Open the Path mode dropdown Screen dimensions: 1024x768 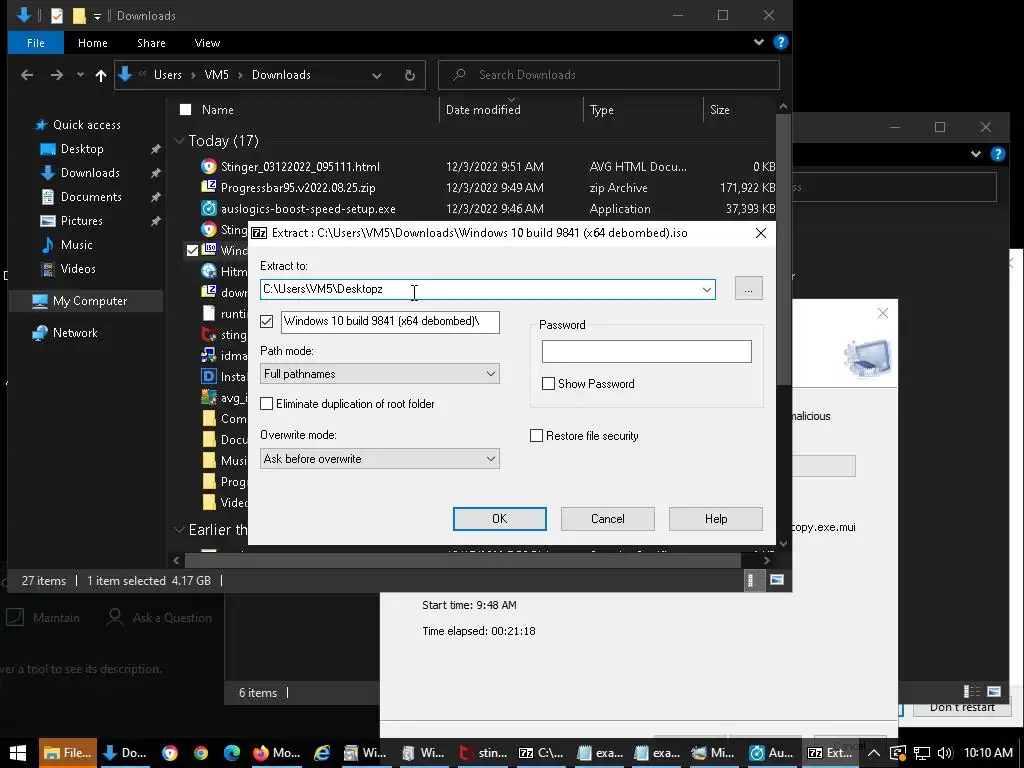coord(379,374)
